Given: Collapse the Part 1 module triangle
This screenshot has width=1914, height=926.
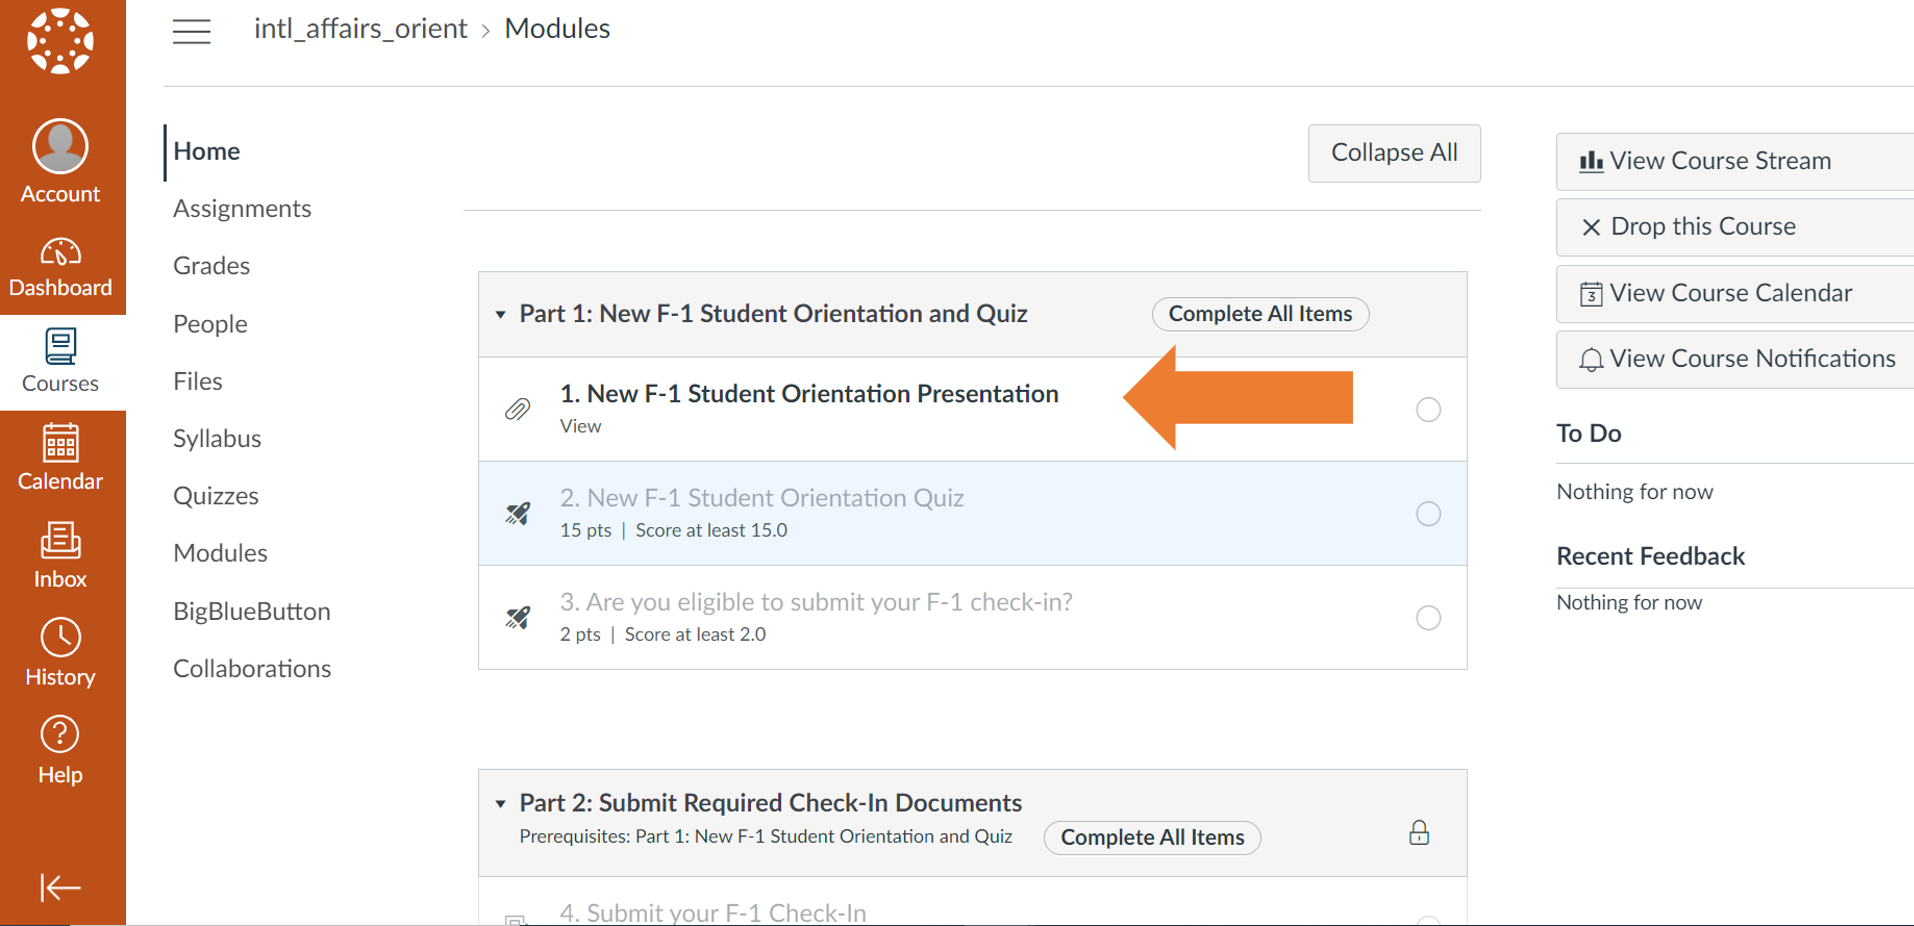Looking at the screenshot, I should point(501,314).
